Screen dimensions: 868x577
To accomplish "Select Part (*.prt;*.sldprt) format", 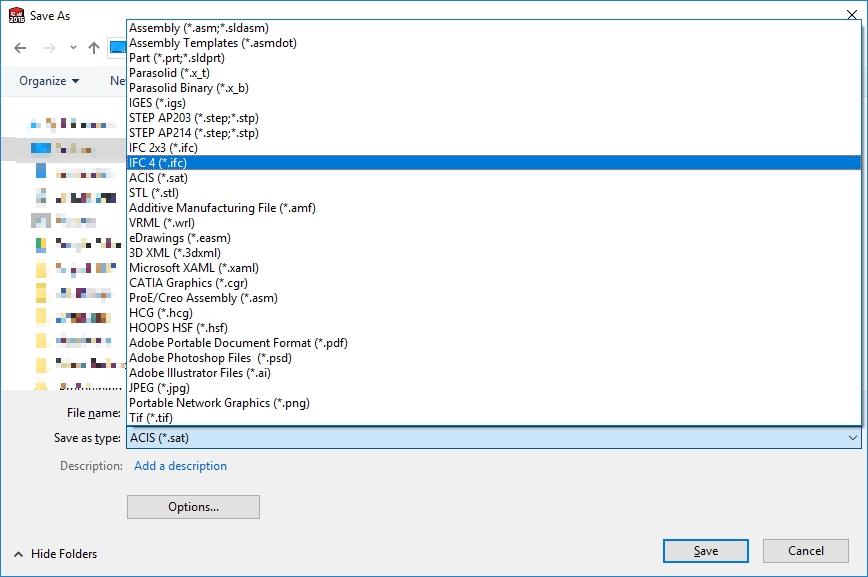I will [x=494, y=58].
